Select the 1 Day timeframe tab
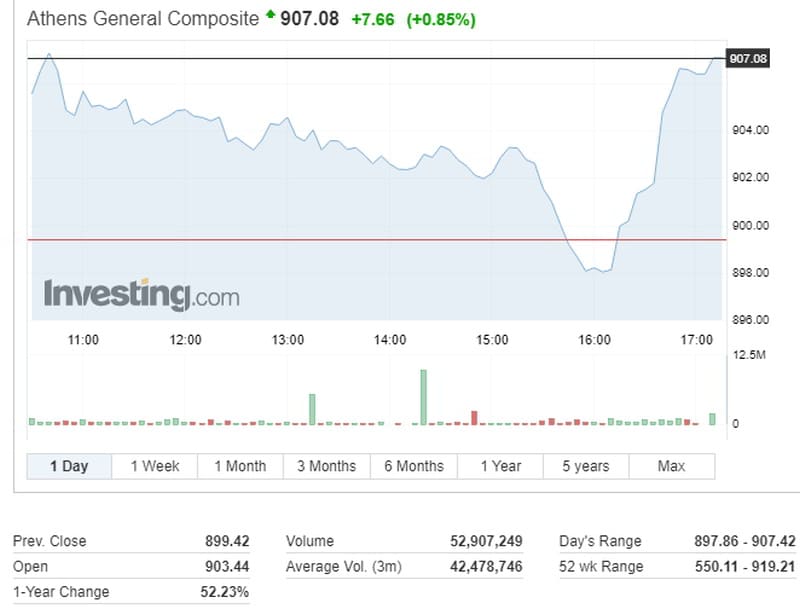800x615 pixels. coord(69,466)
